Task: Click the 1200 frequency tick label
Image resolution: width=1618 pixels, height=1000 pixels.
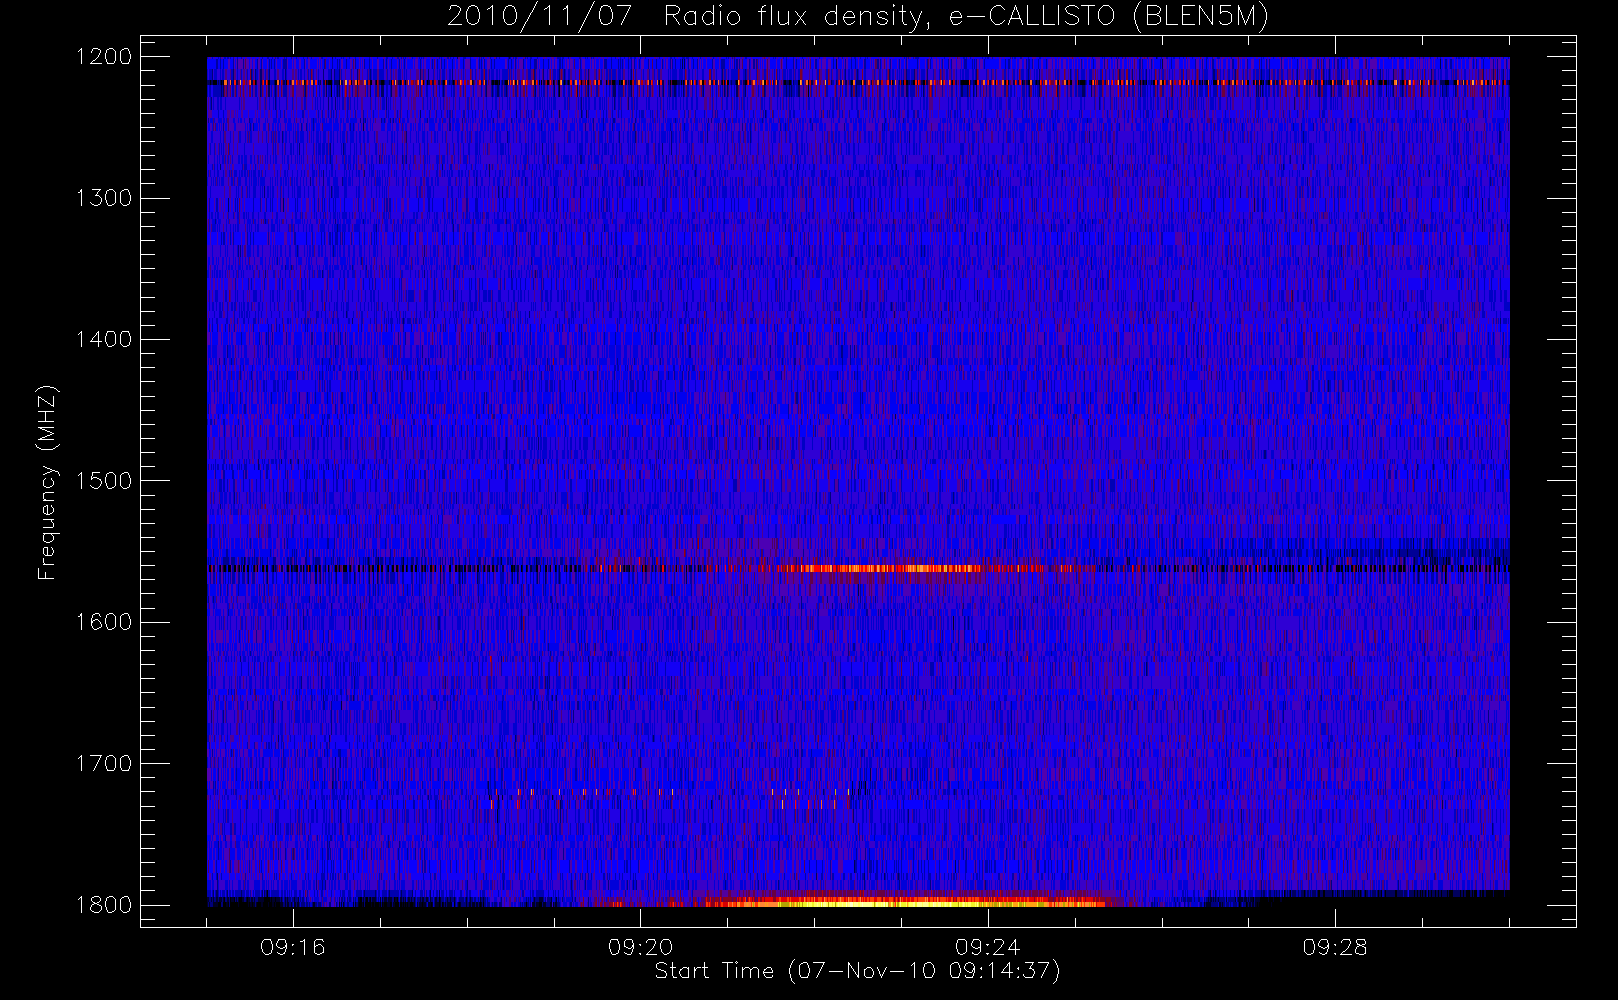Action: pyautogui.click(x=104, y=57)
